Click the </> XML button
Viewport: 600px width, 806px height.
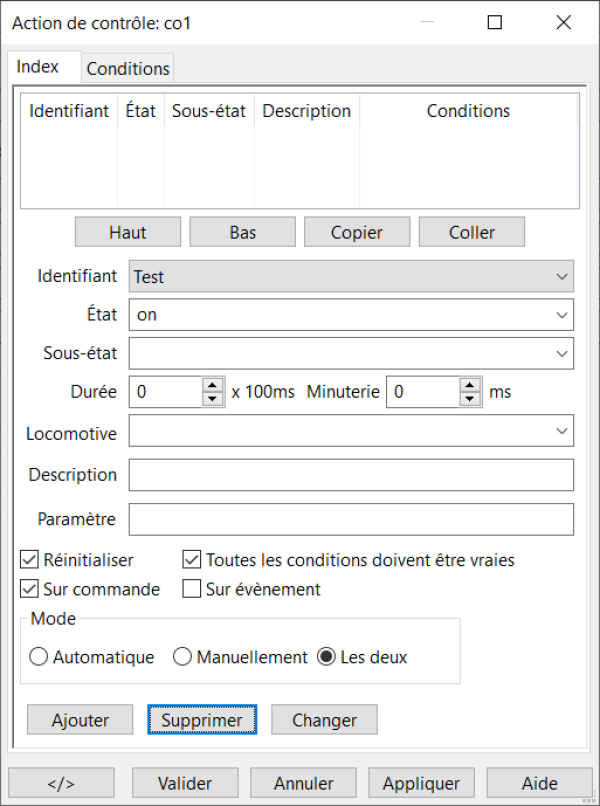61,783
